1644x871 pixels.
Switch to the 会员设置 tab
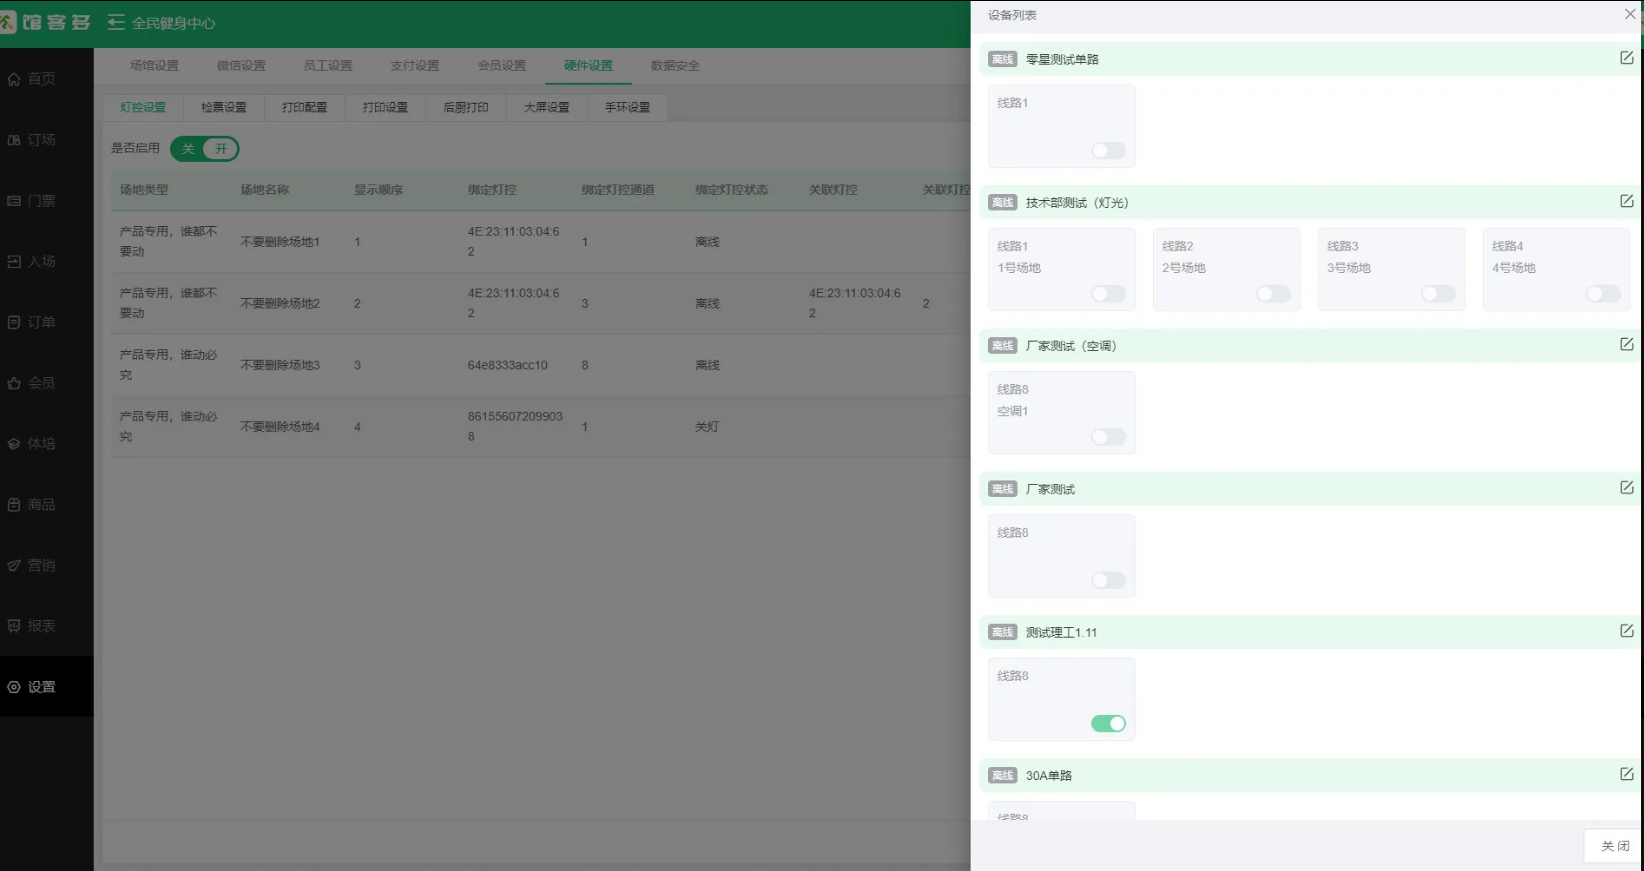[x=502, y=66]
